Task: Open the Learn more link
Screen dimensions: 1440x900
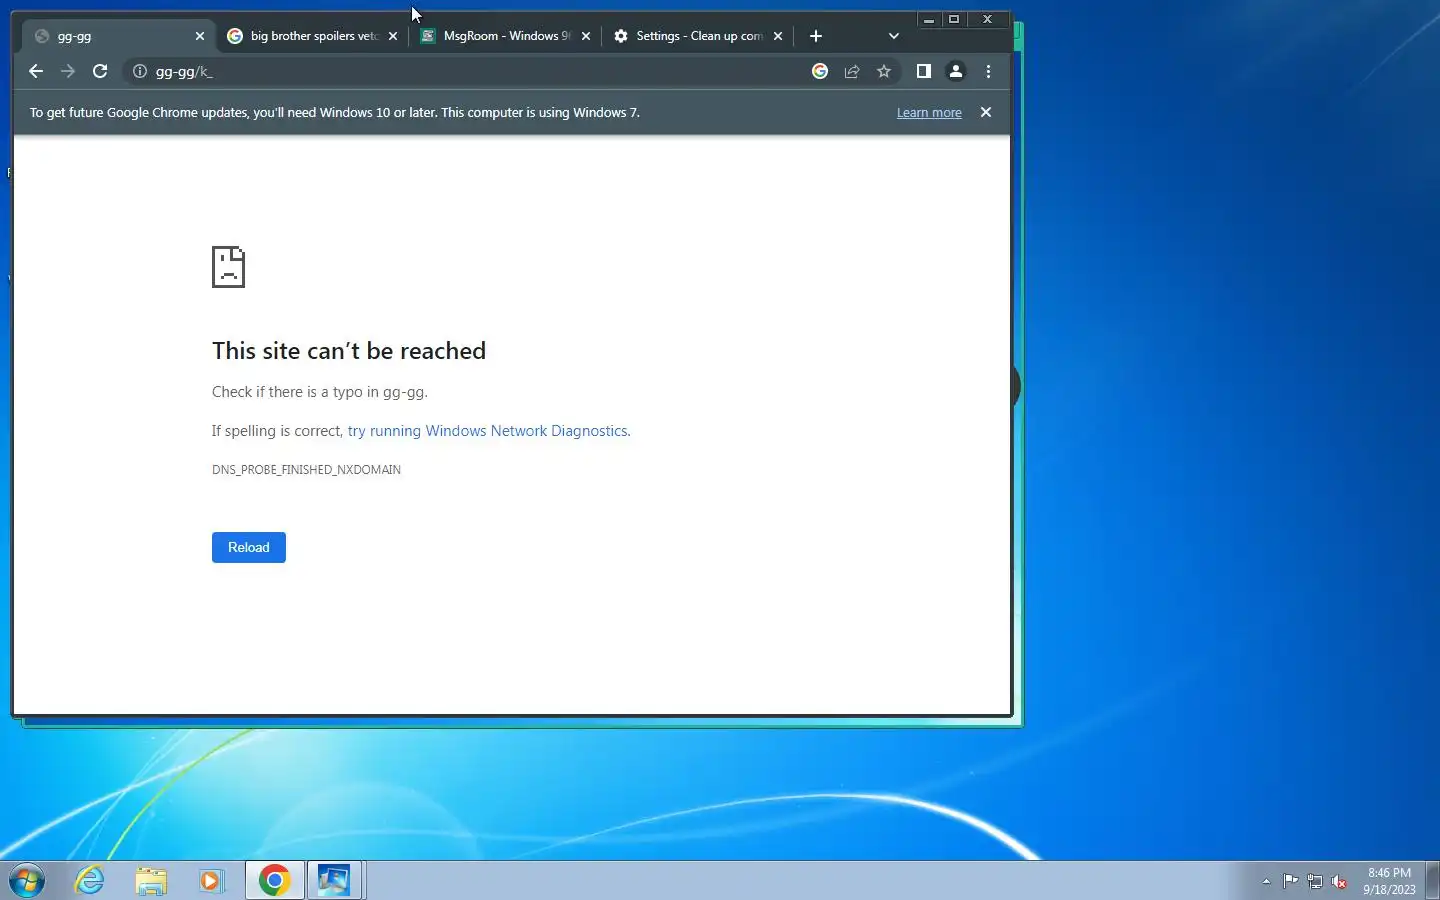Action: 929,113
